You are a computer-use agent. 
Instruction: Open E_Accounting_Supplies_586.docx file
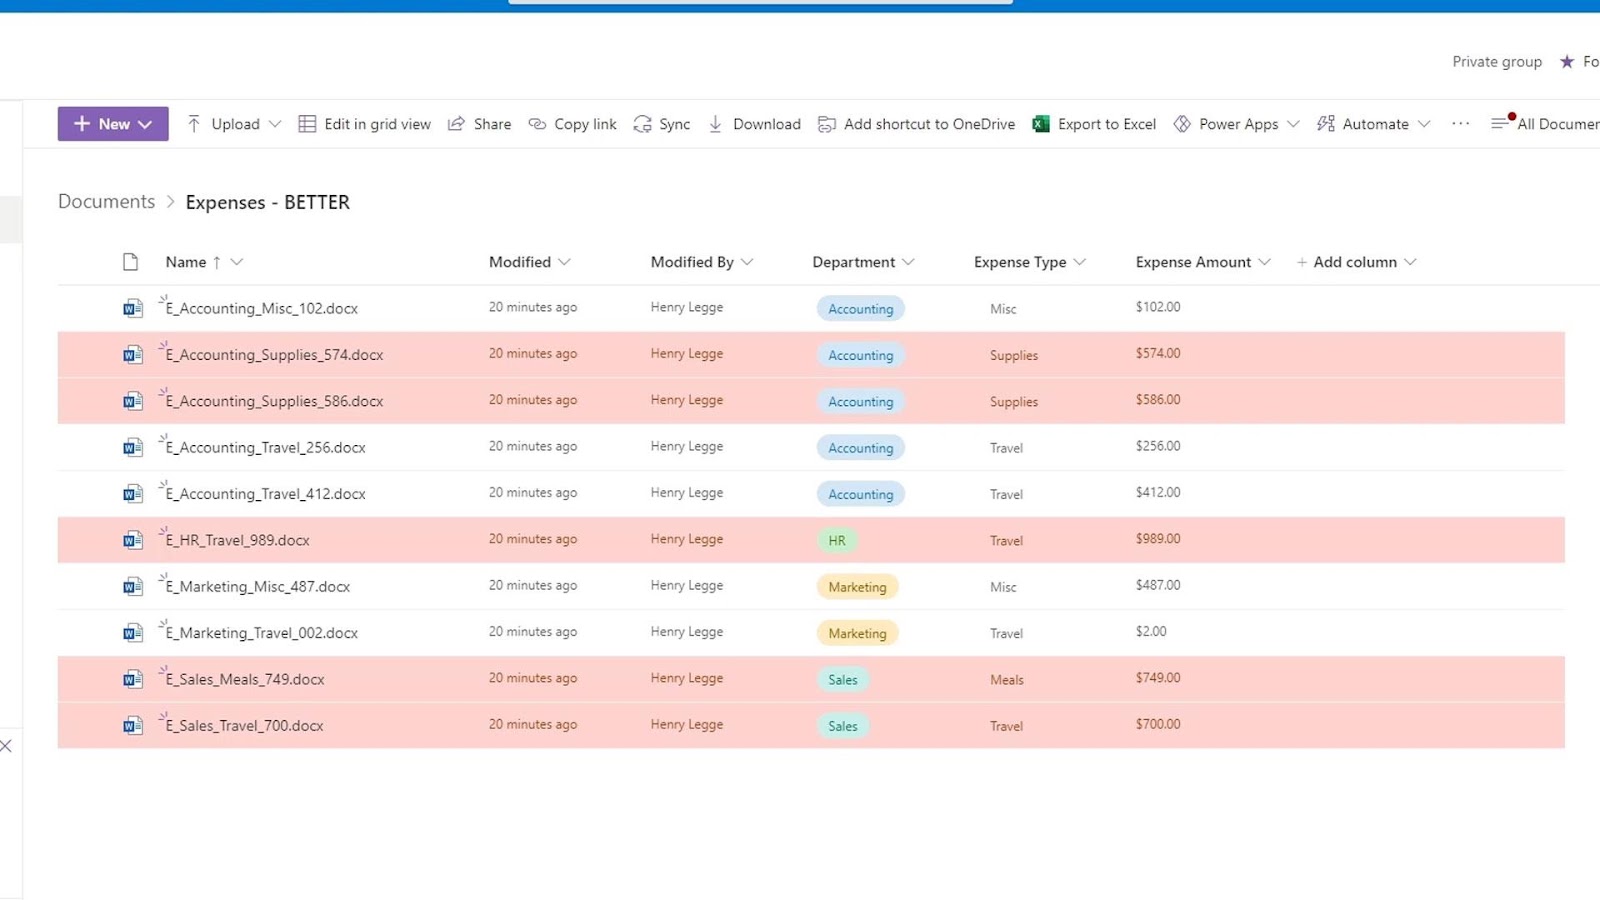pyautogui.click(x=274, y=401)
